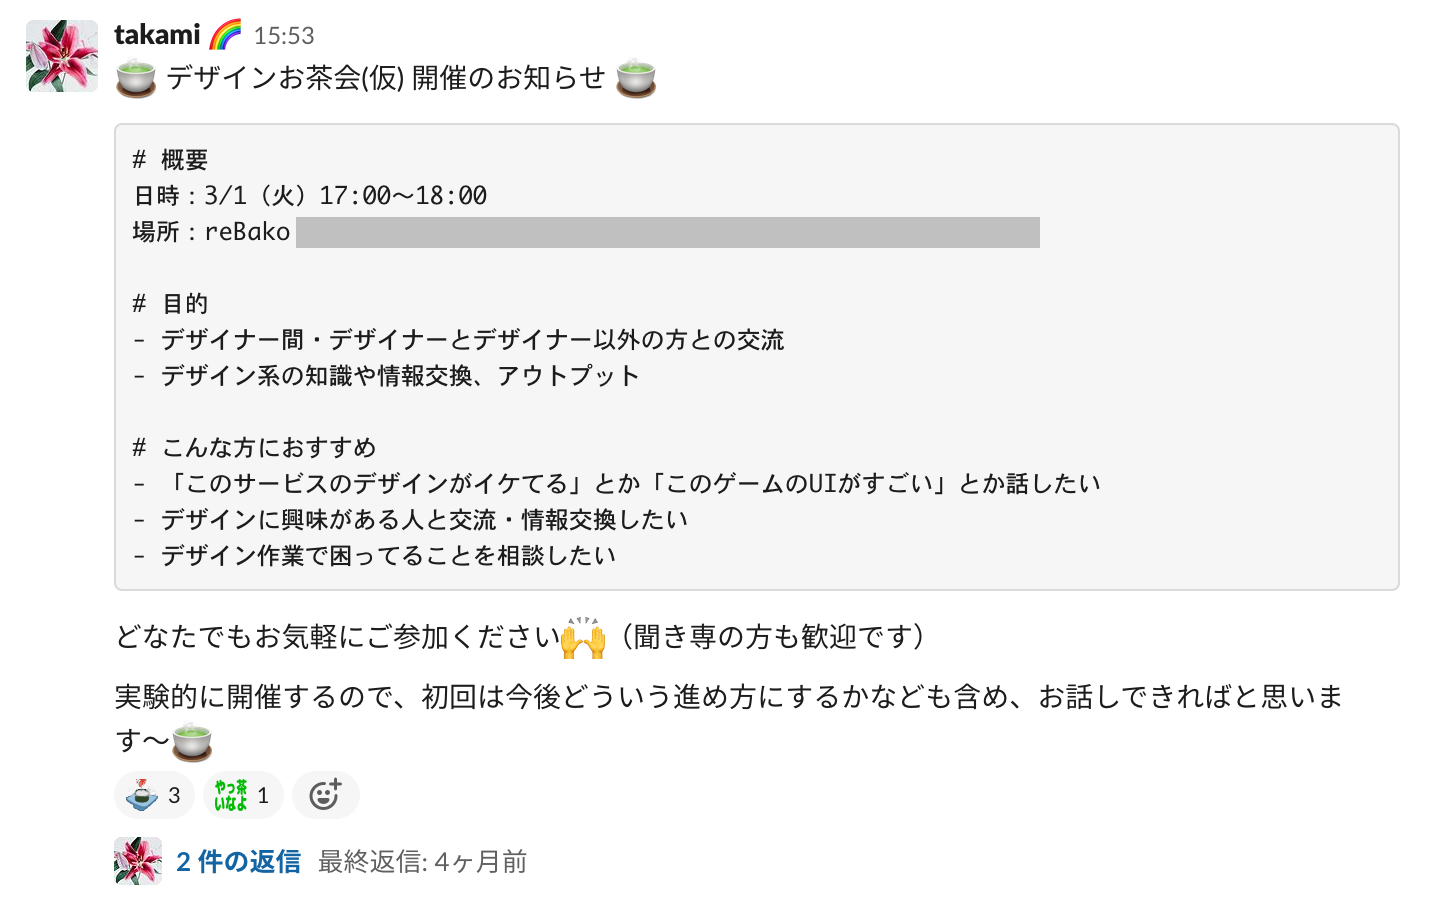Open takami's profile picture
1432x922 pixels.
pos(61,56)
